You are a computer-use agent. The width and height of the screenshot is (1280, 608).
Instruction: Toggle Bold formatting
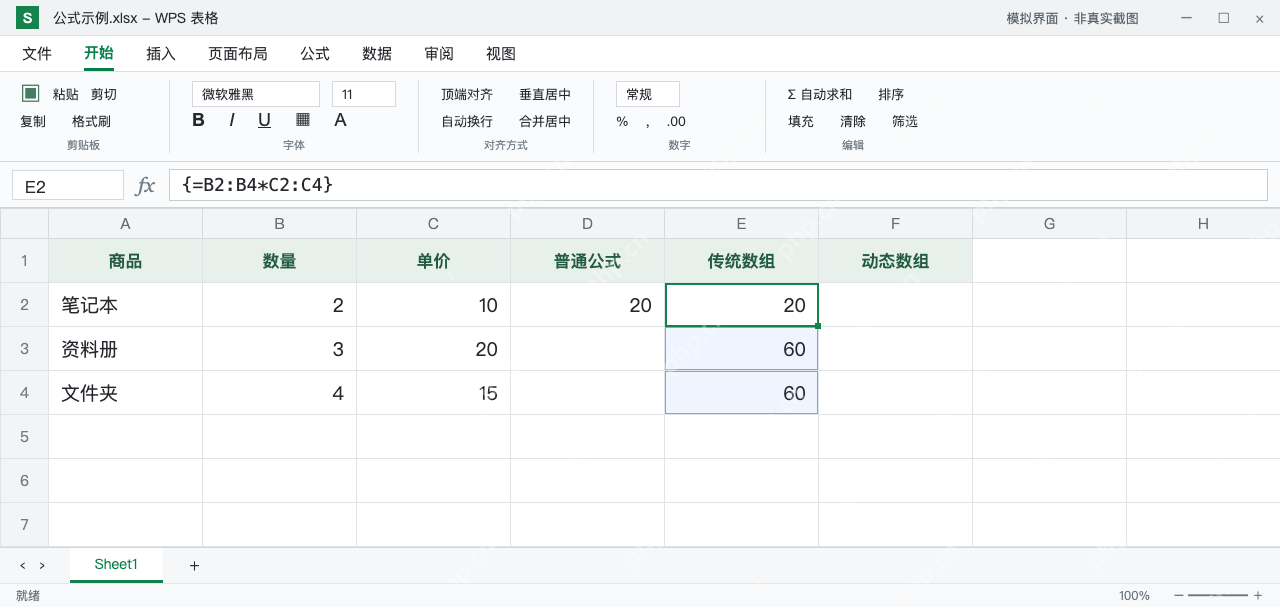[x=198, y=120]
